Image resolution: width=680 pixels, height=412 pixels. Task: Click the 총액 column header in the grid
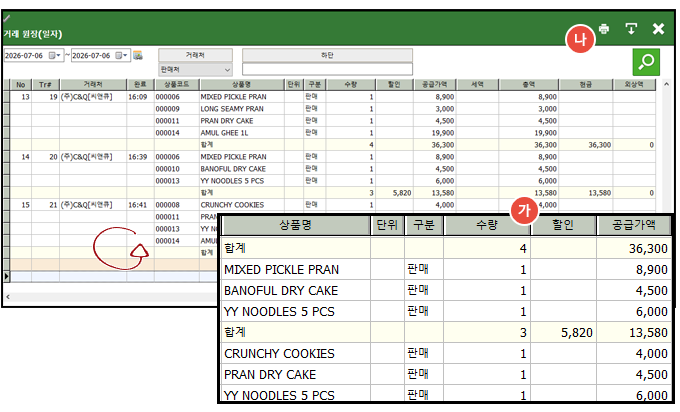(x=529, y=84)
